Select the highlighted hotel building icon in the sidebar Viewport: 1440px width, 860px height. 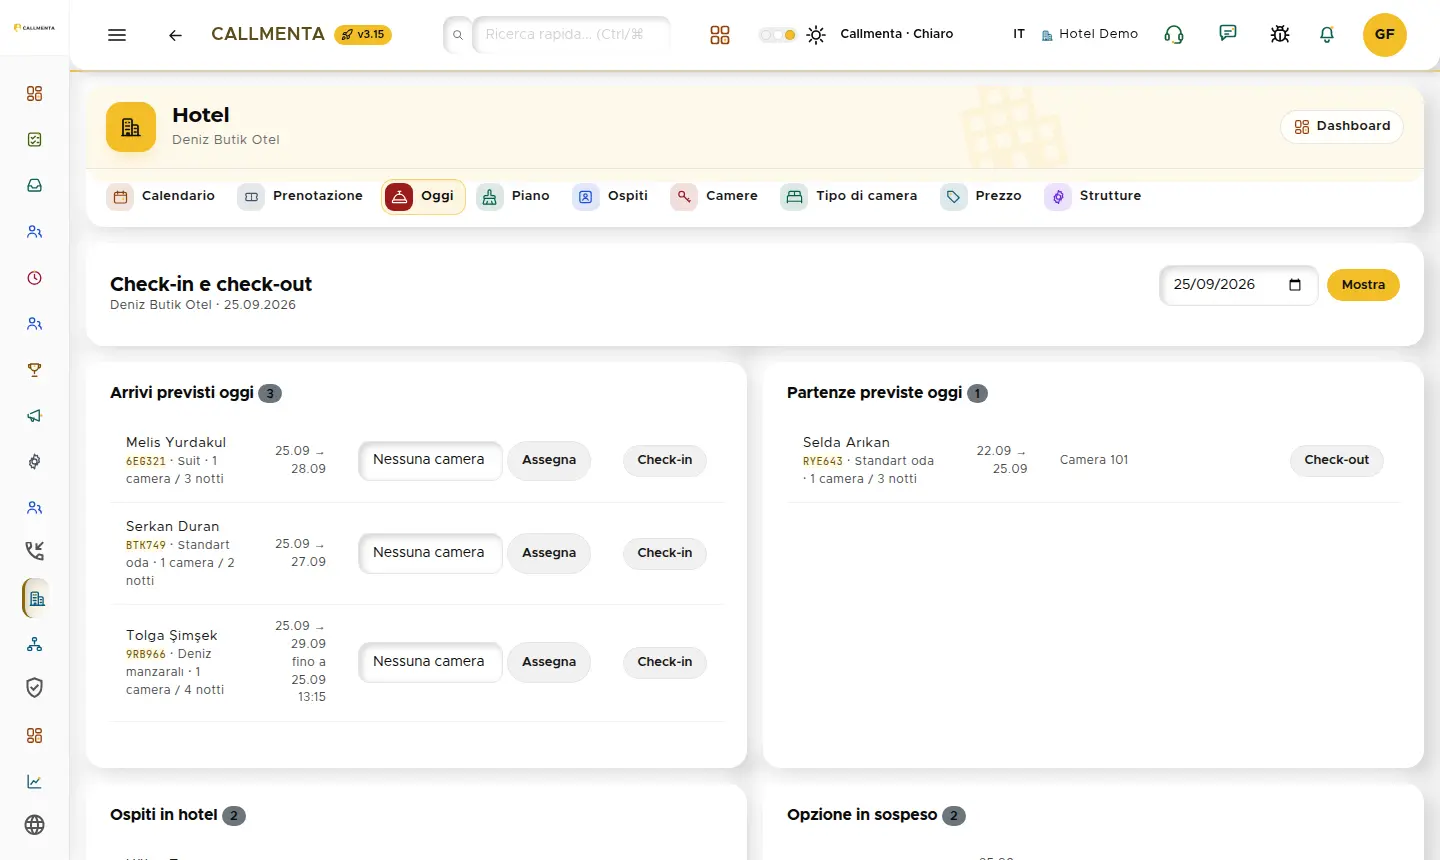[x=36, y=598]
